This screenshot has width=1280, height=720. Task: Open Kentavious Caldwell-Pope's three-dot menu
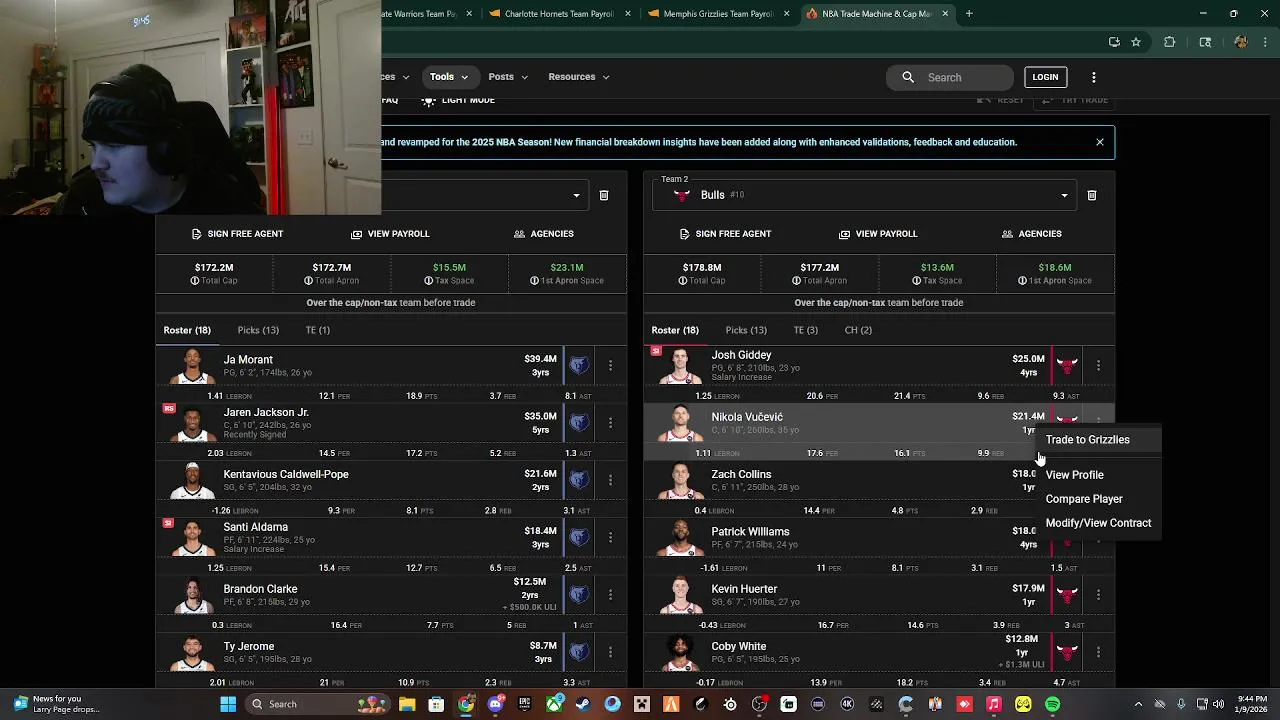[610, 480]
